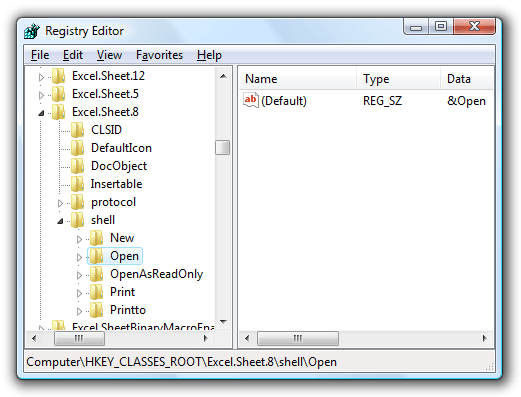The width and height of the screenshot is (521, 397).
Task: Select the Insertable key label
Action: coord(116,184)
